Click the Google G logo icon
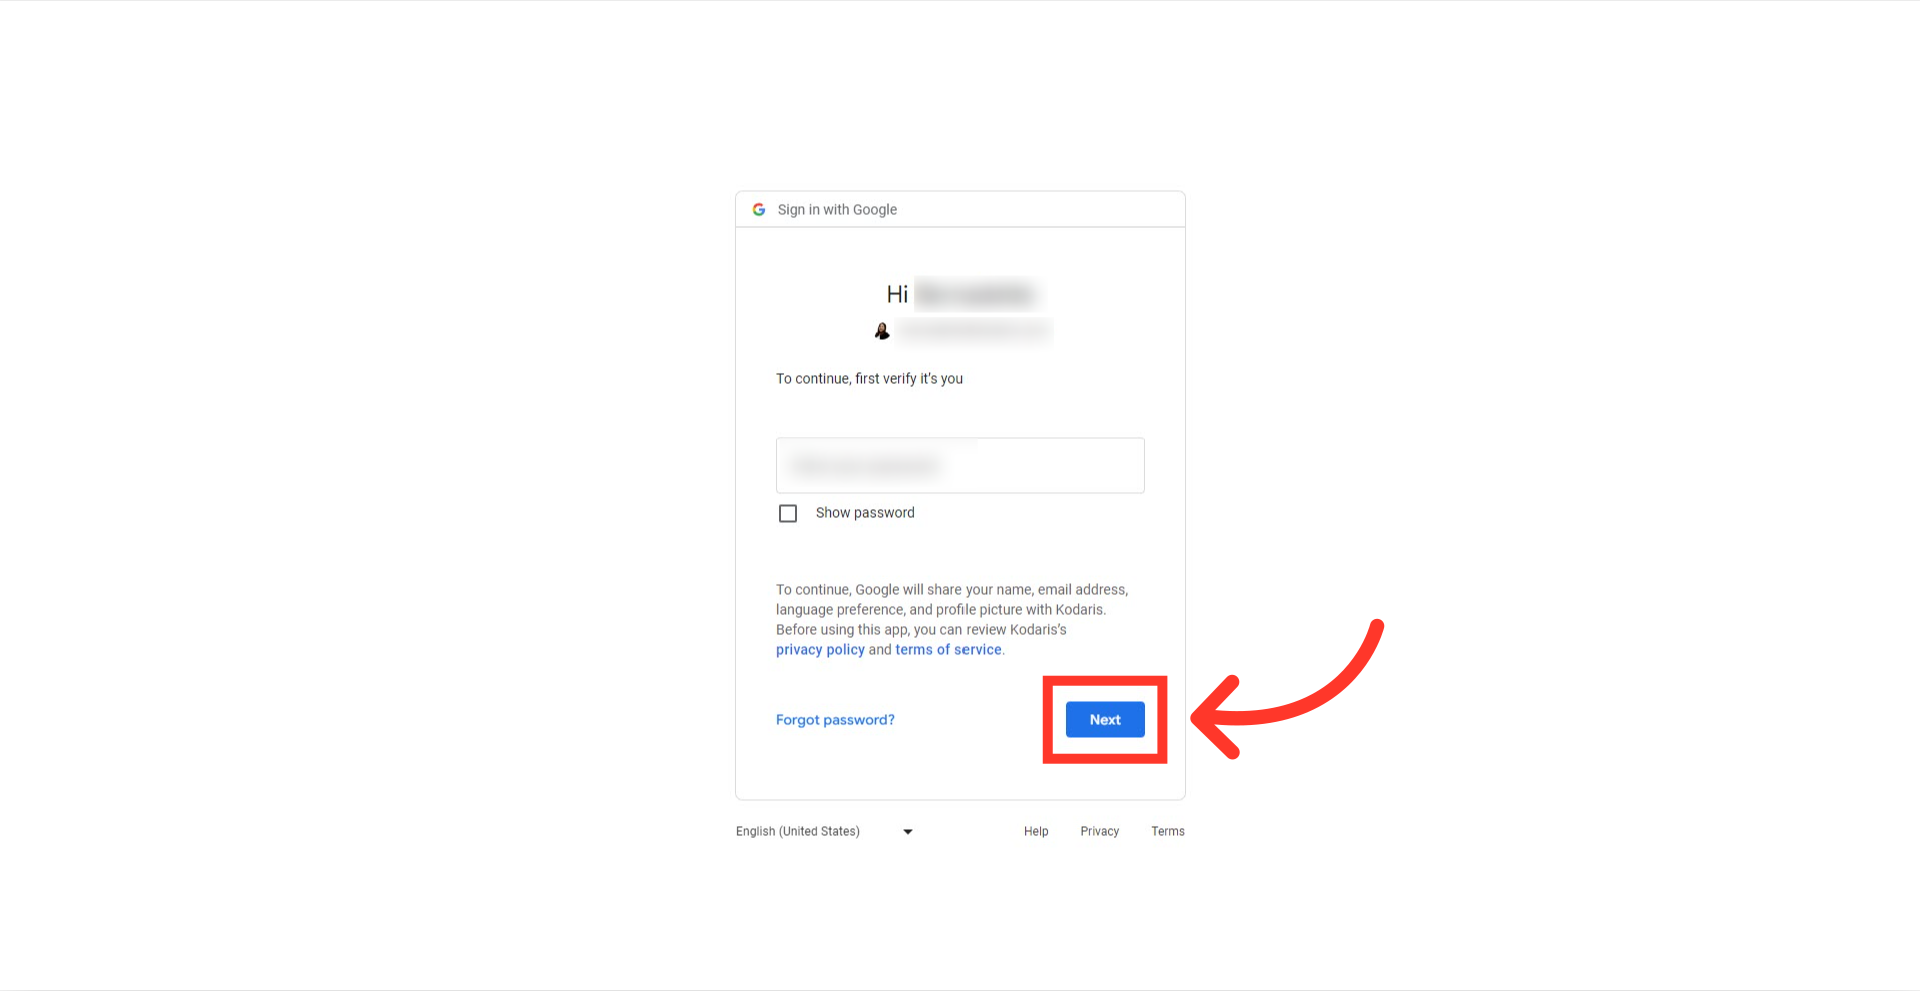The height and width of the screenshot is (991, 1920). (759, 209)
